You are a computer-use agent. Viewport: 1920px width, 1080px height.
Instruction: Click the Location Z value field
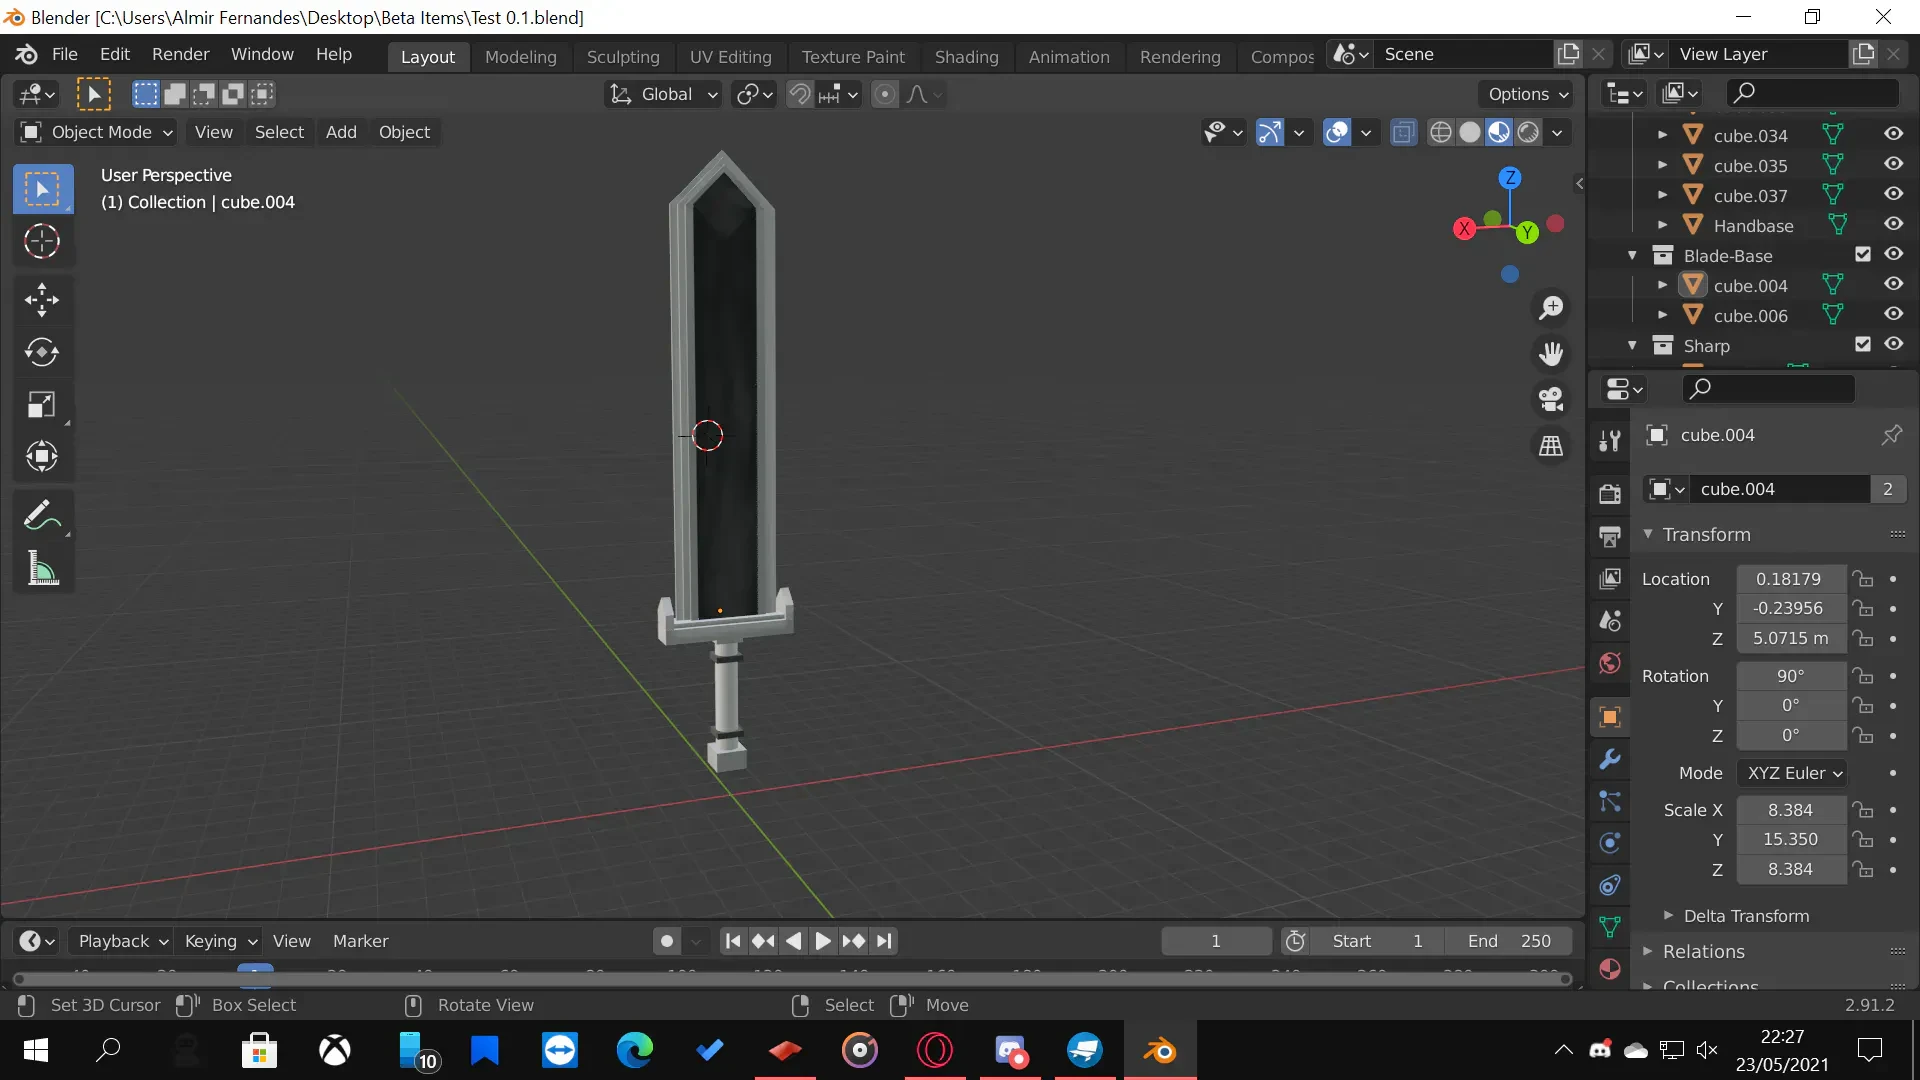1790,638
